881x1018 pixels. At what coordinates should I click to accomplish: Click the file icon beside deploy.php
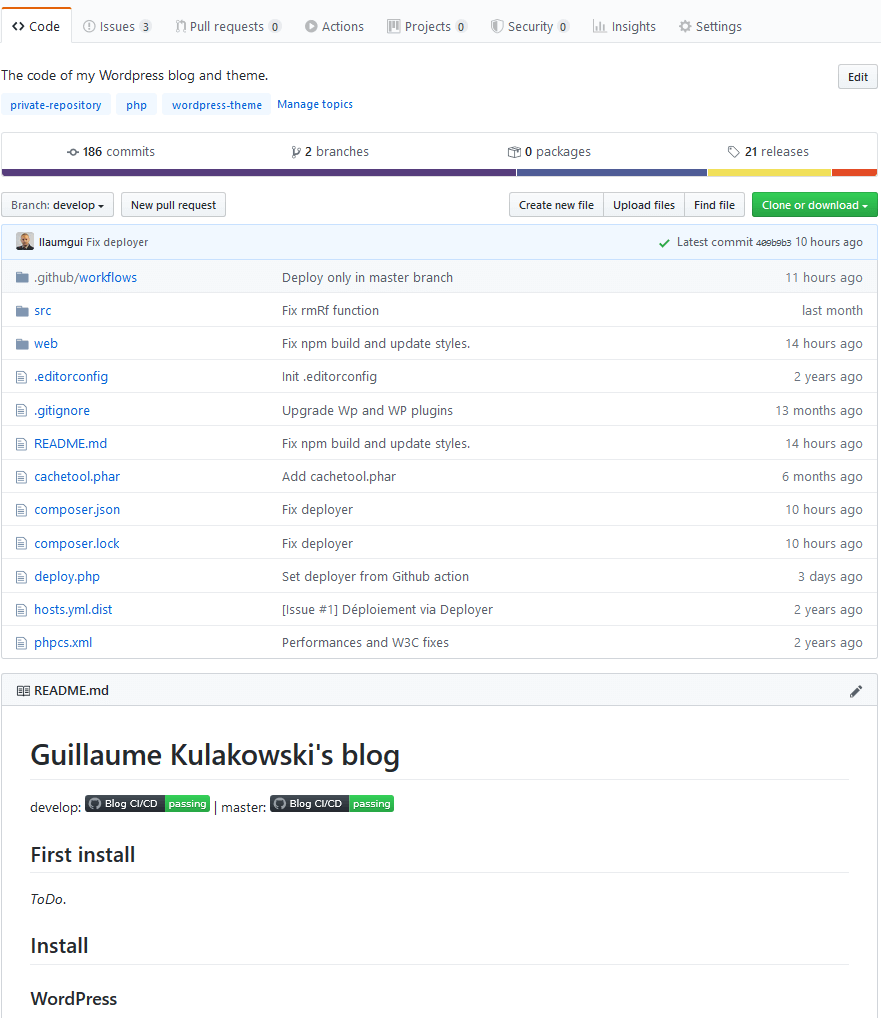[22, 577]
